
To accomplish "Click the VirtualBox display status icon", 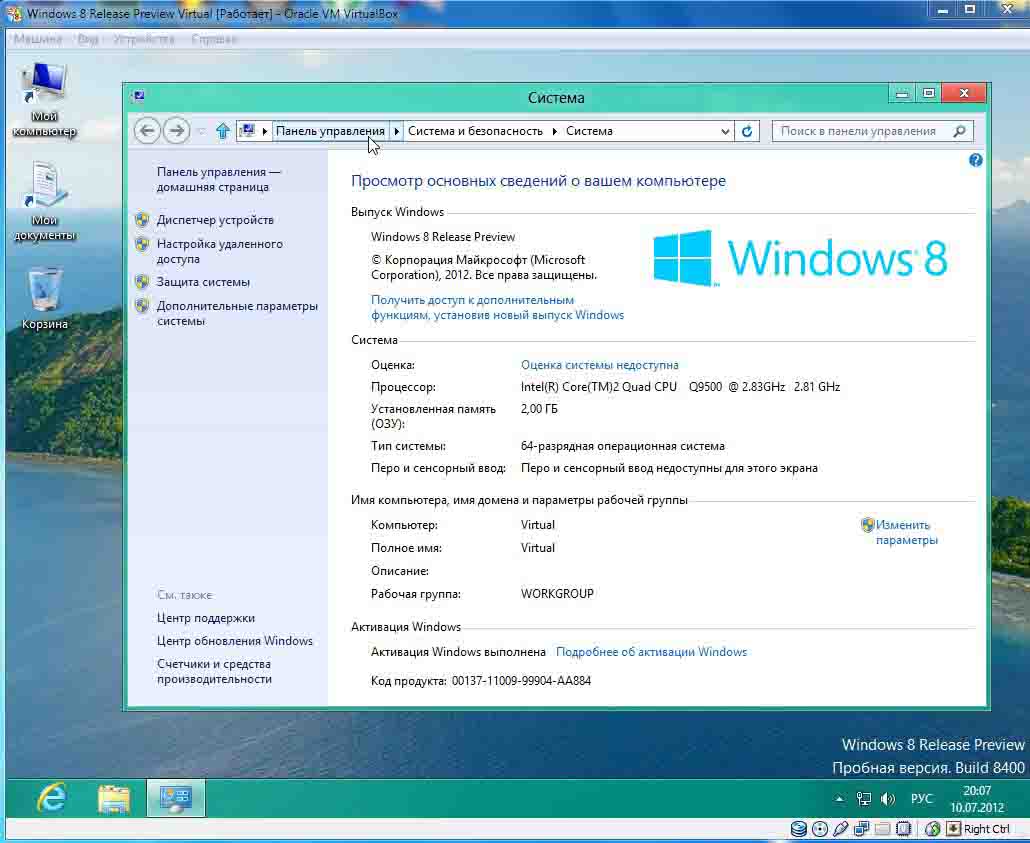I will pos(903,829).
